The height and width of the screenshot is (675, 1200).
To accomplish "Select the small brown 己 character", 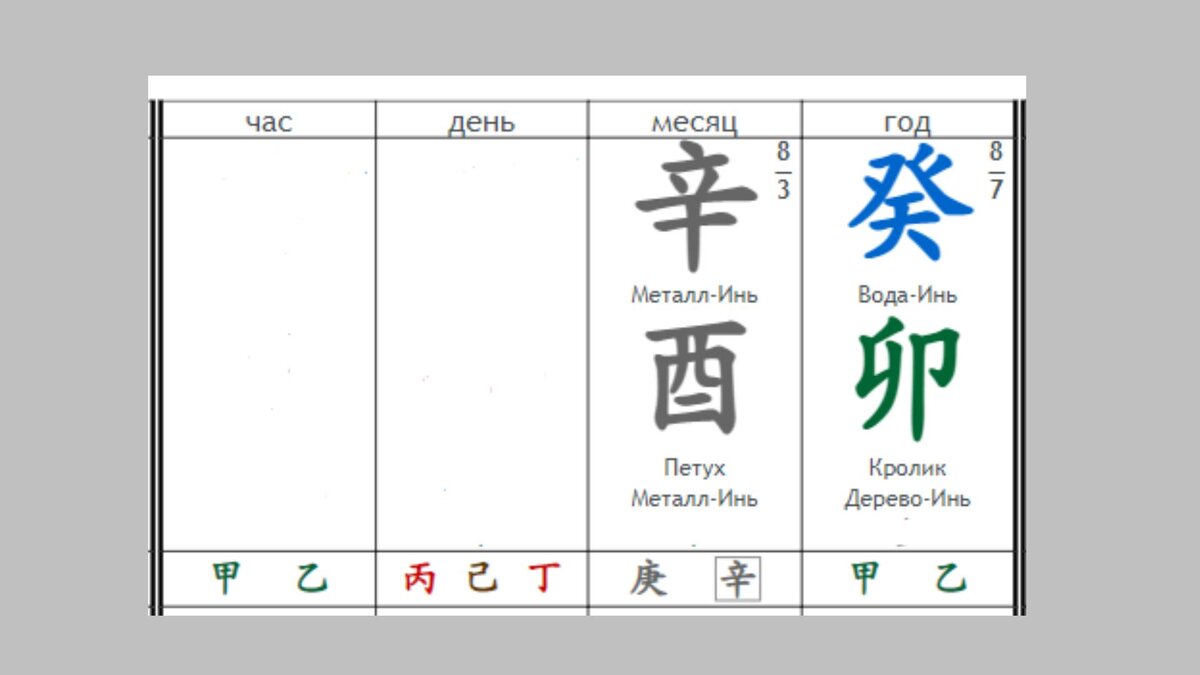I will tap(482, 578).
